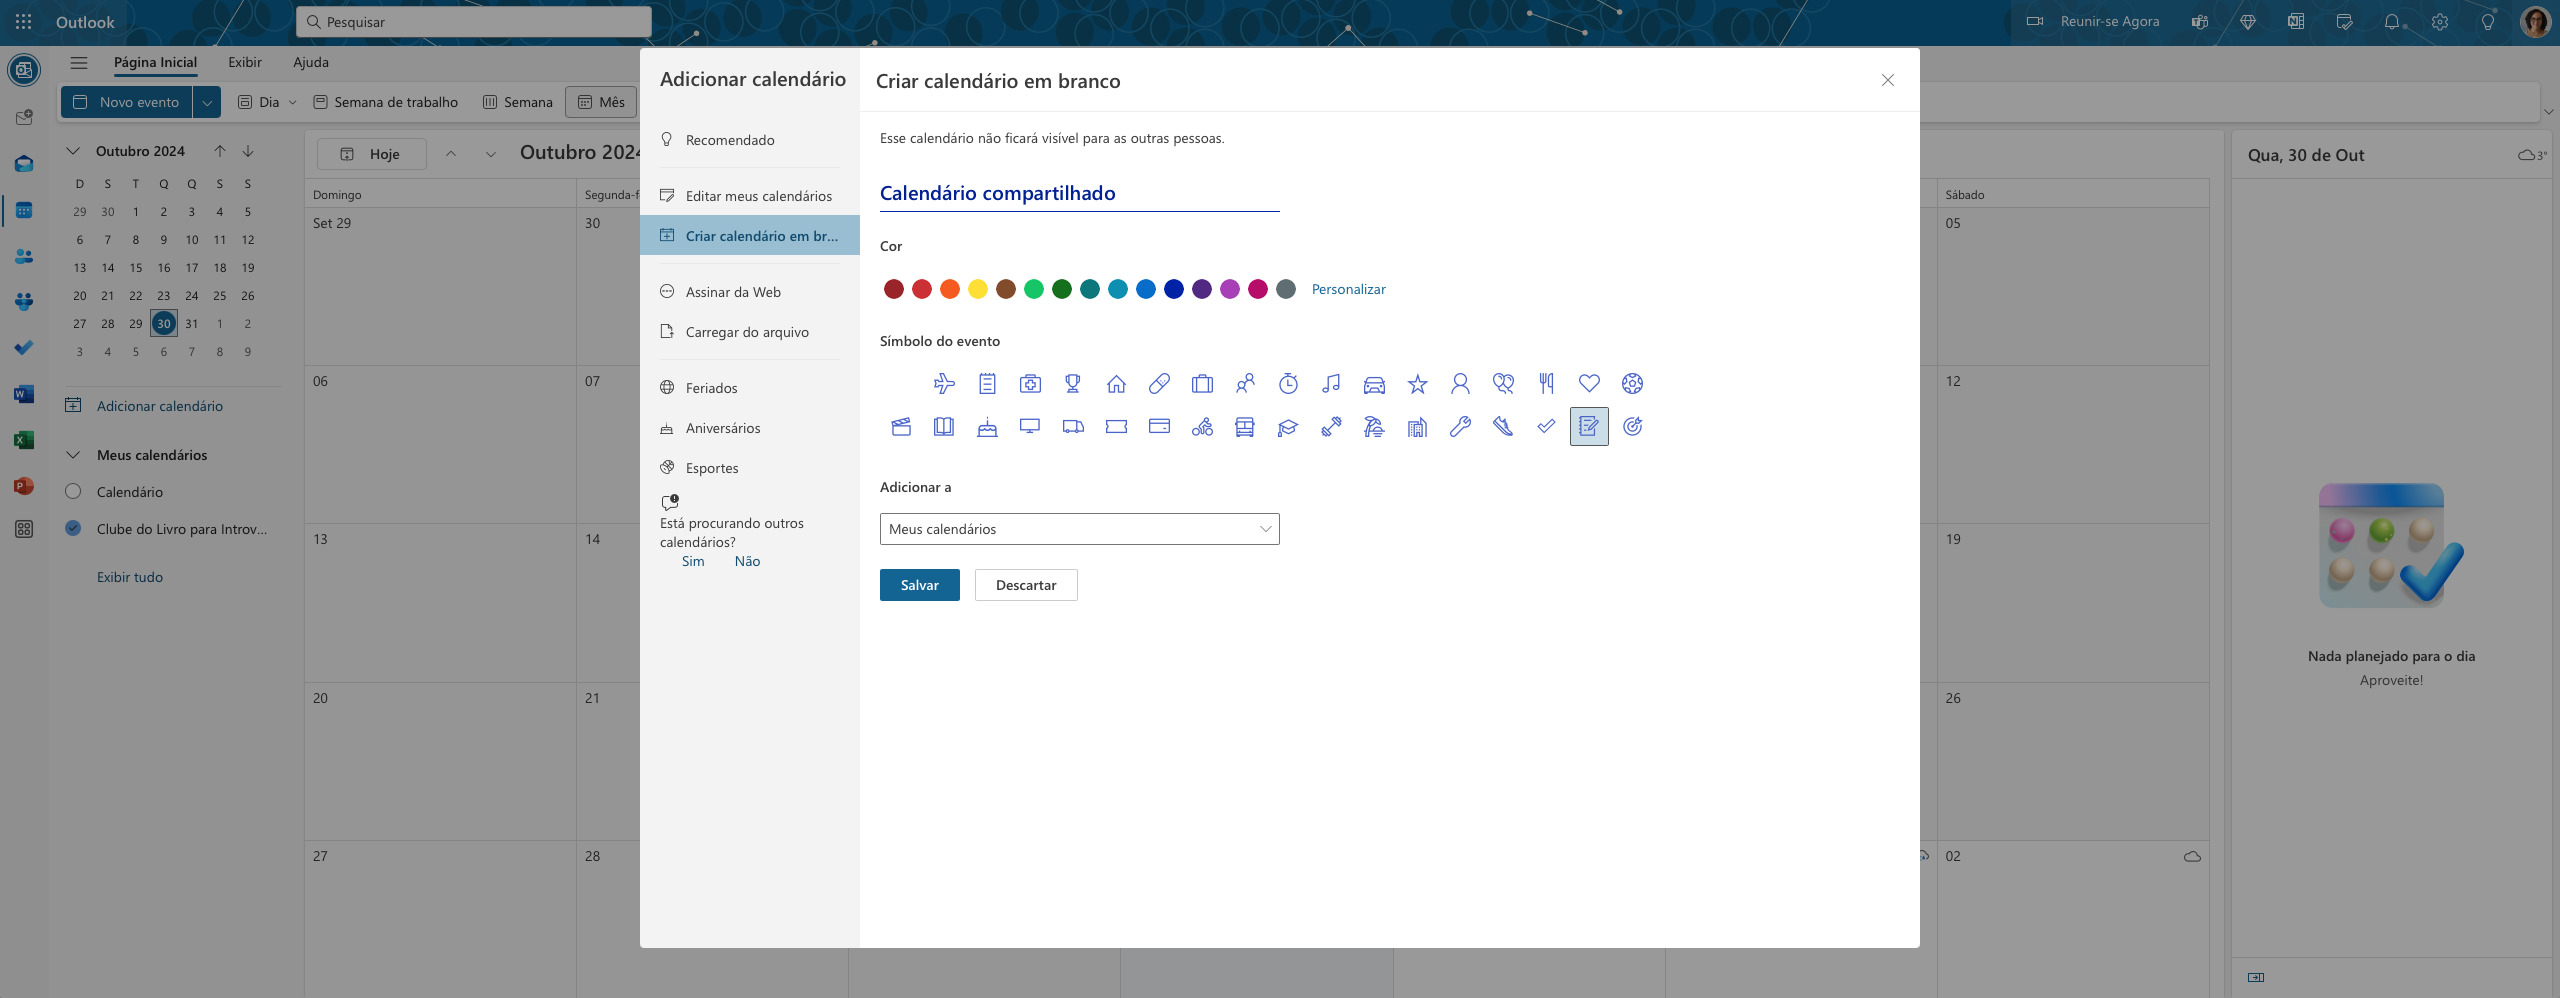Uncheck Clube do Livro para Introv calendar
This screenshot has height=998, width=2560.
click(x=71, y=528)
